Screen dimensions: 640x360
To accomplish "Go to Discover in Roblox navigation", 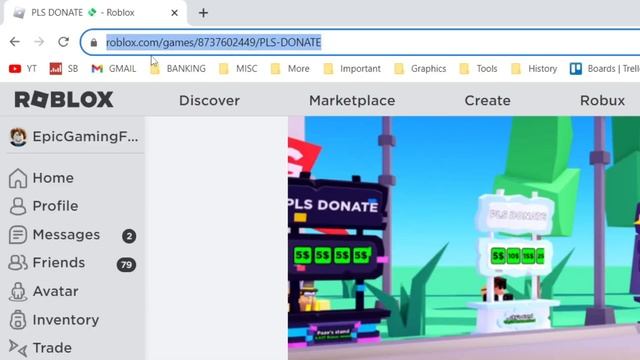I will [x=209, y=100].
